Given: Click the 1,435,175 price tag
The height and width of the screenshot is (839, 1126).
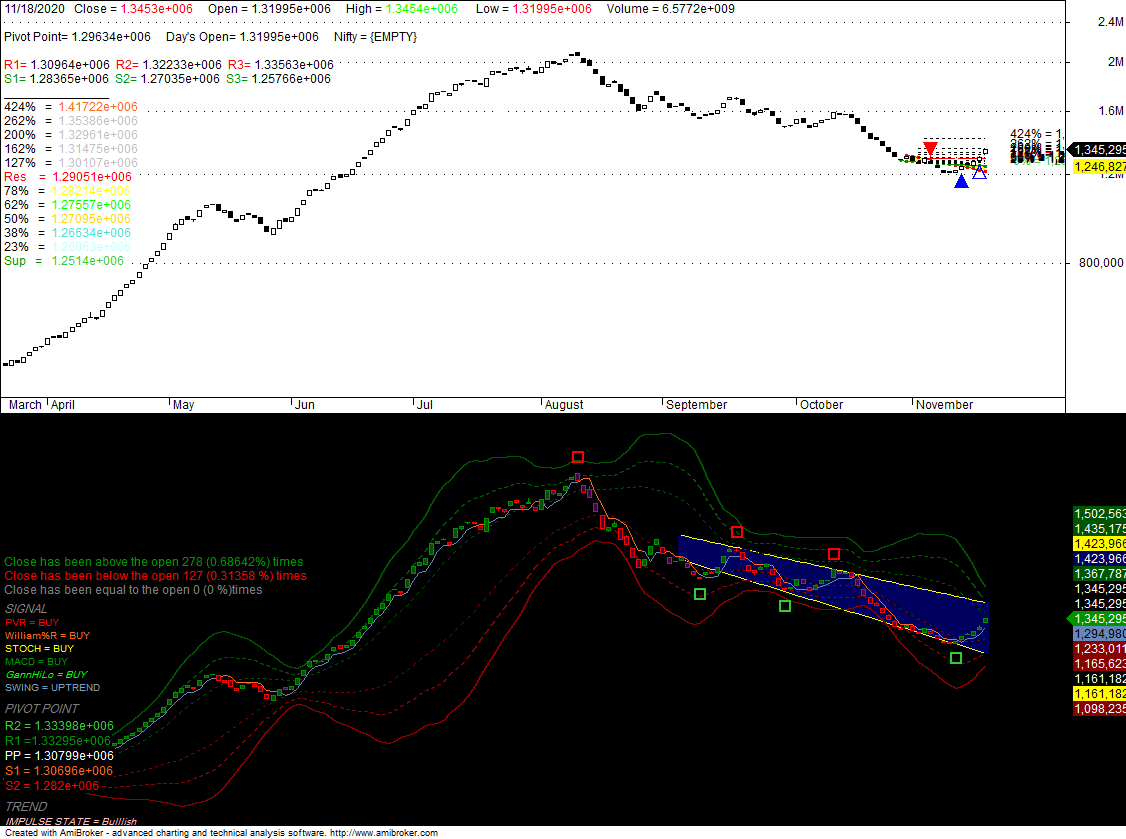Looking at the screenshot, I should point(1099,529).
